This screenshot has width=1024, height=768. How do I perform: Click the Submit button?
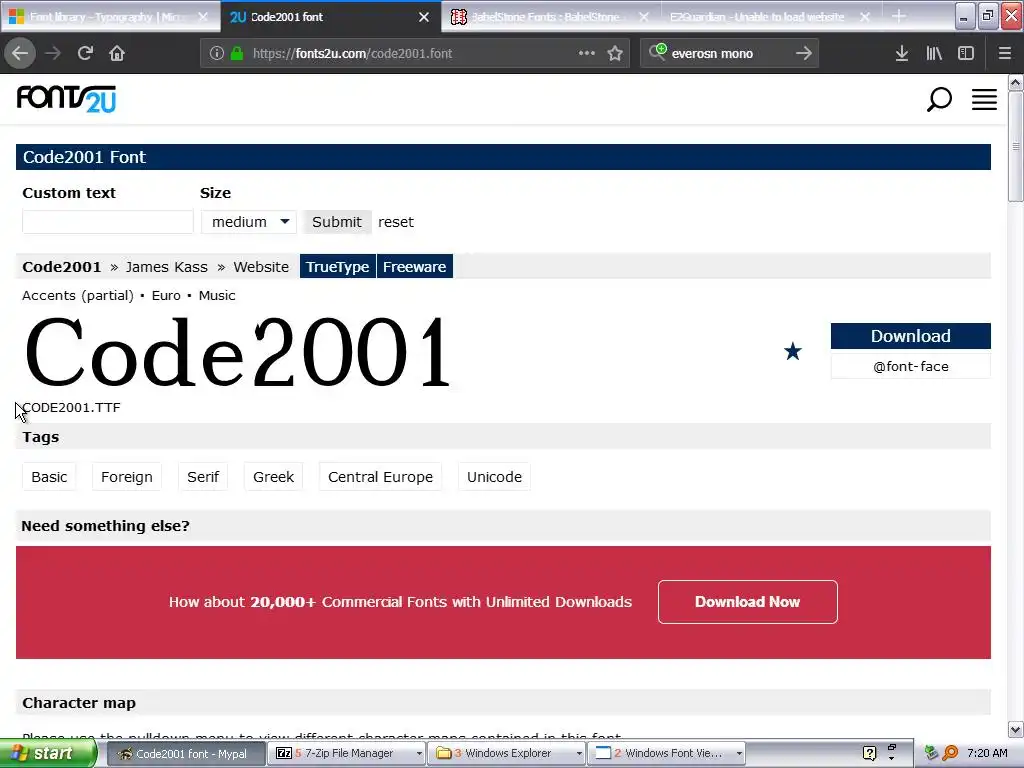click(x=337, y=222)
